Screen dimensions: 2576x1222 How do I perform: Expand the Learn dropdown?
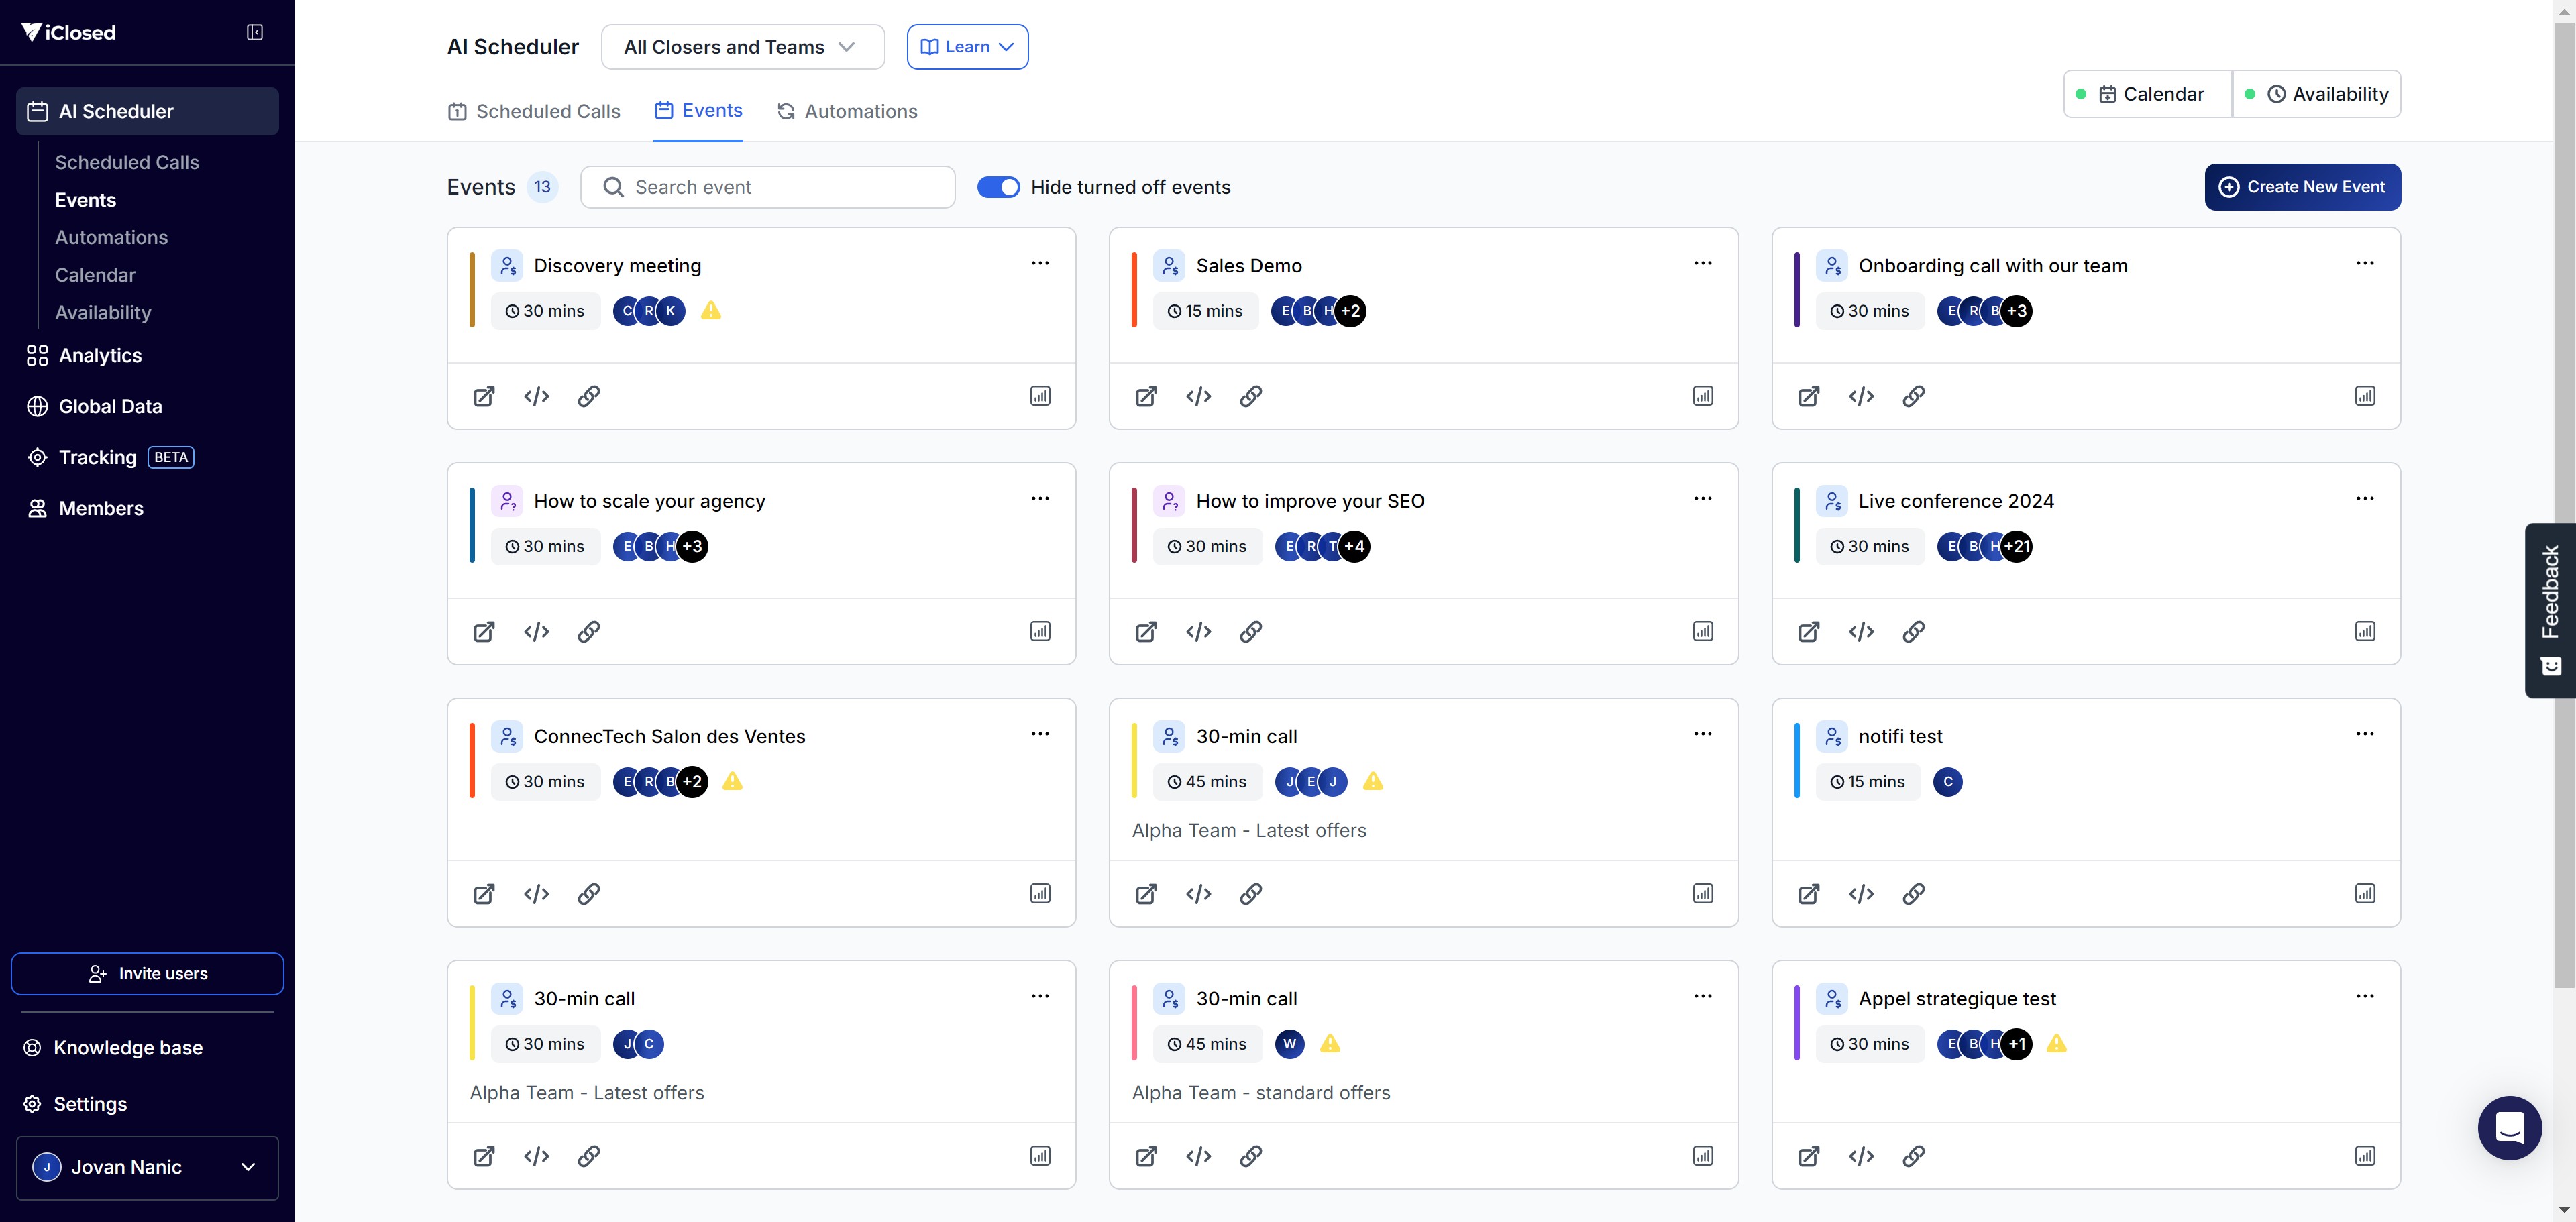[966, 47]
